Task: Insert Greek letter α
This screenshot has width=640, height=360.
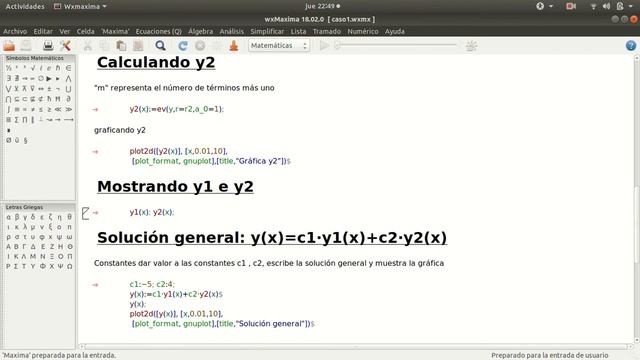Action: click(x=8, y=217)
